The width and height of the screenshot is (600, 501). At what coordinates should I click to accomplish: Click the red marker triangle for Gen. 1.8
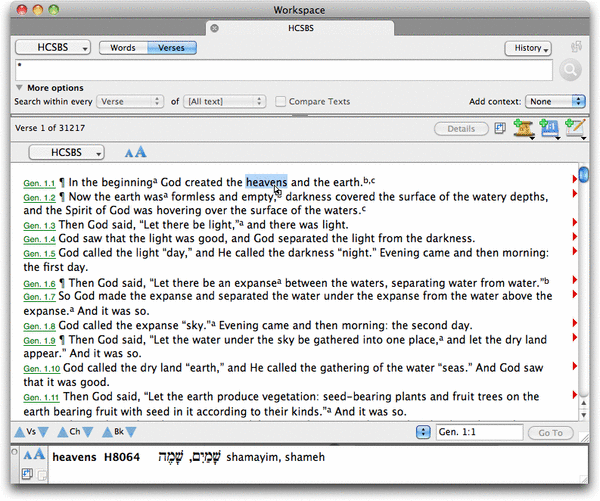pos(574,323)
